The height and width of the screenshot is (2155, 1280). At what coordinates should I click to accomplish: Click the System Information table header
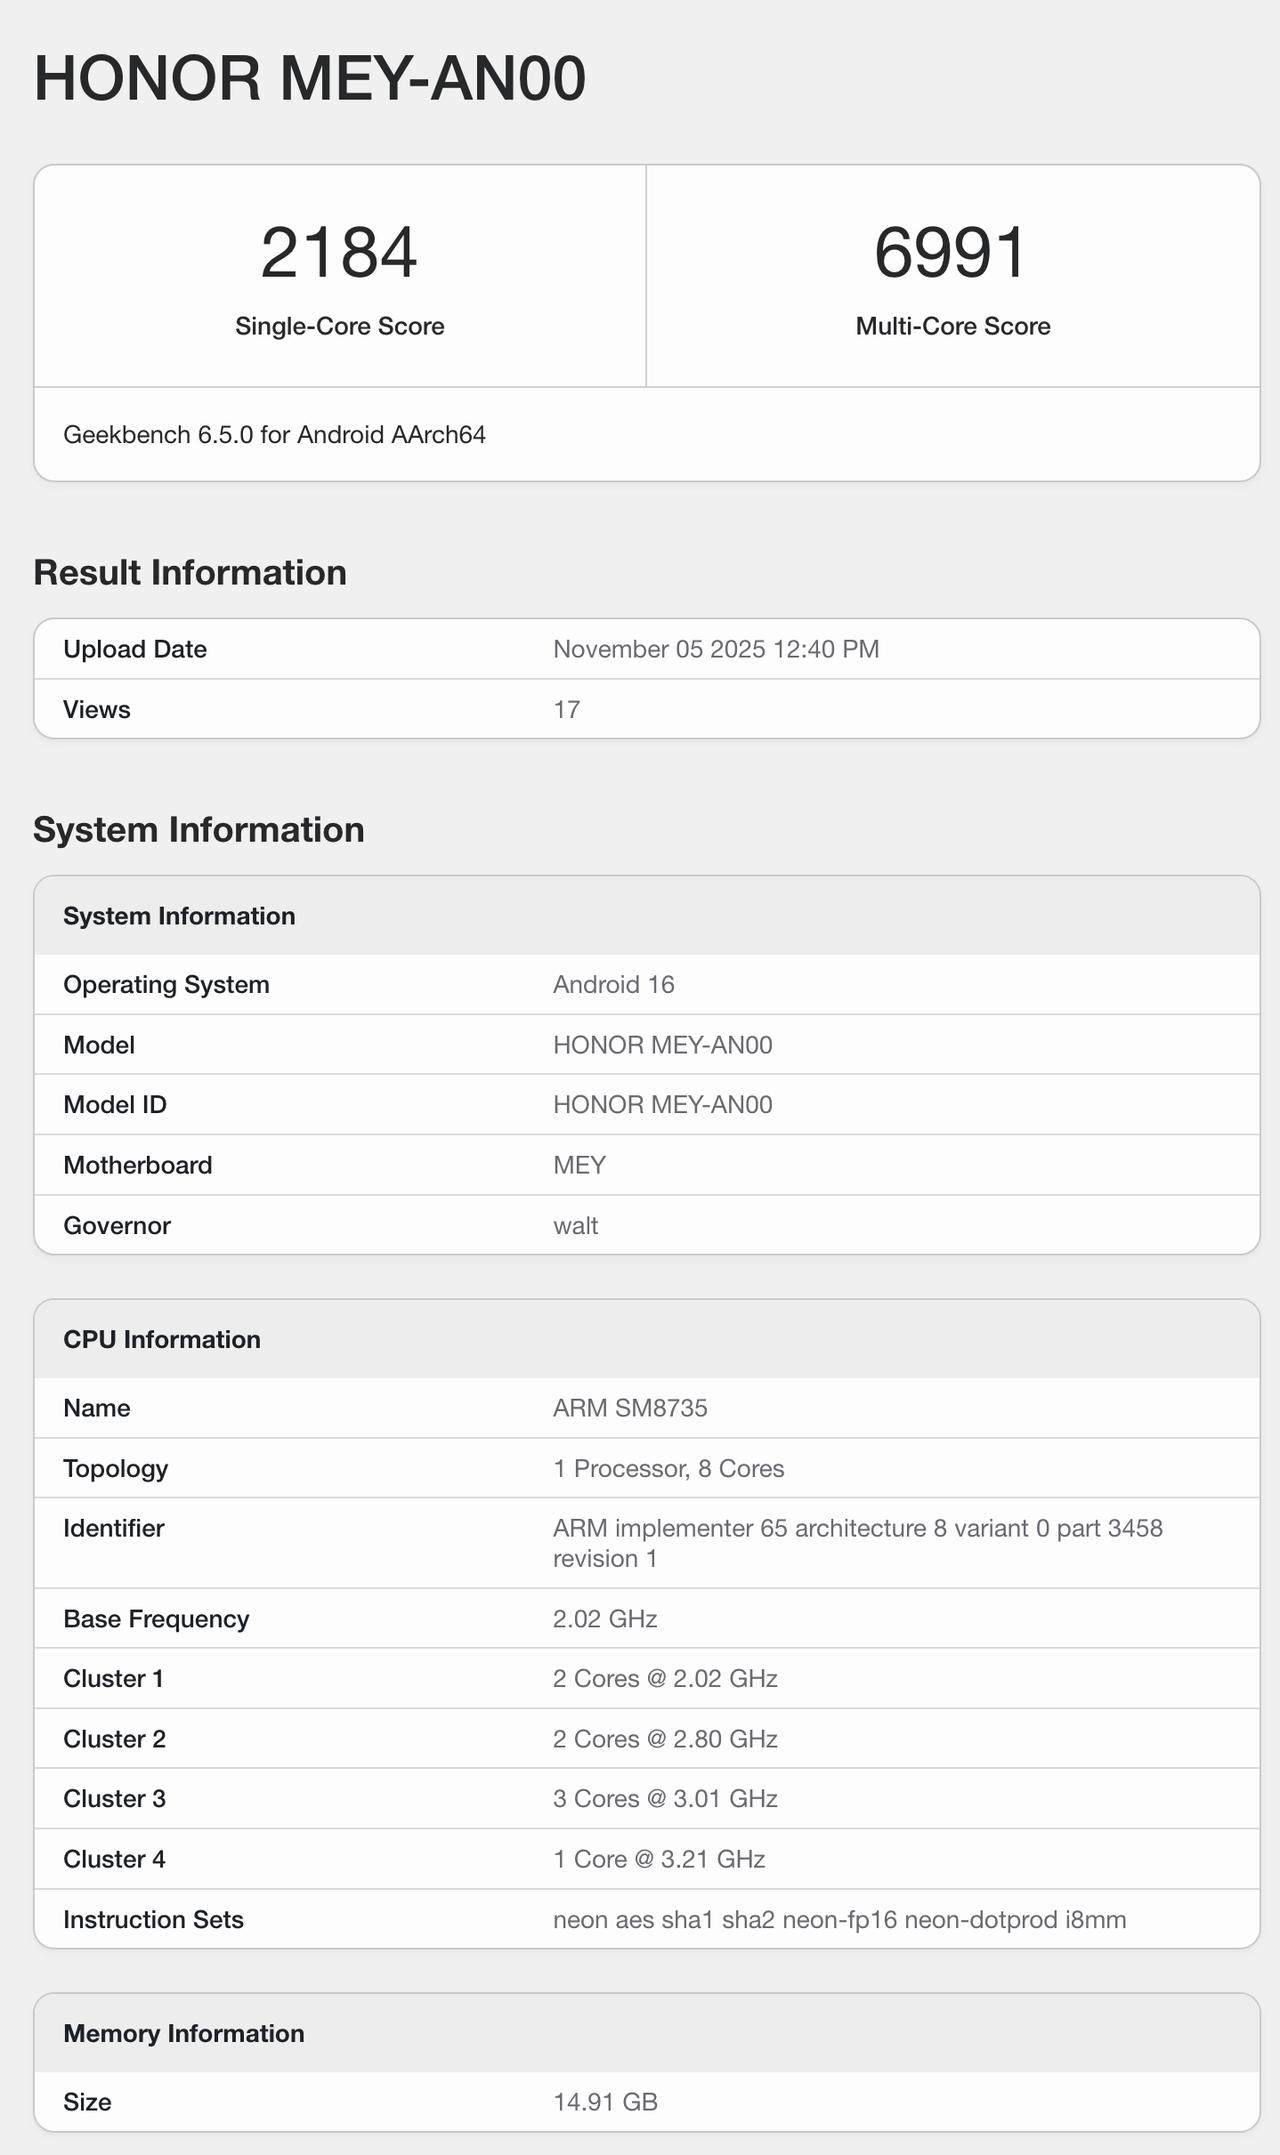(179, 916)
